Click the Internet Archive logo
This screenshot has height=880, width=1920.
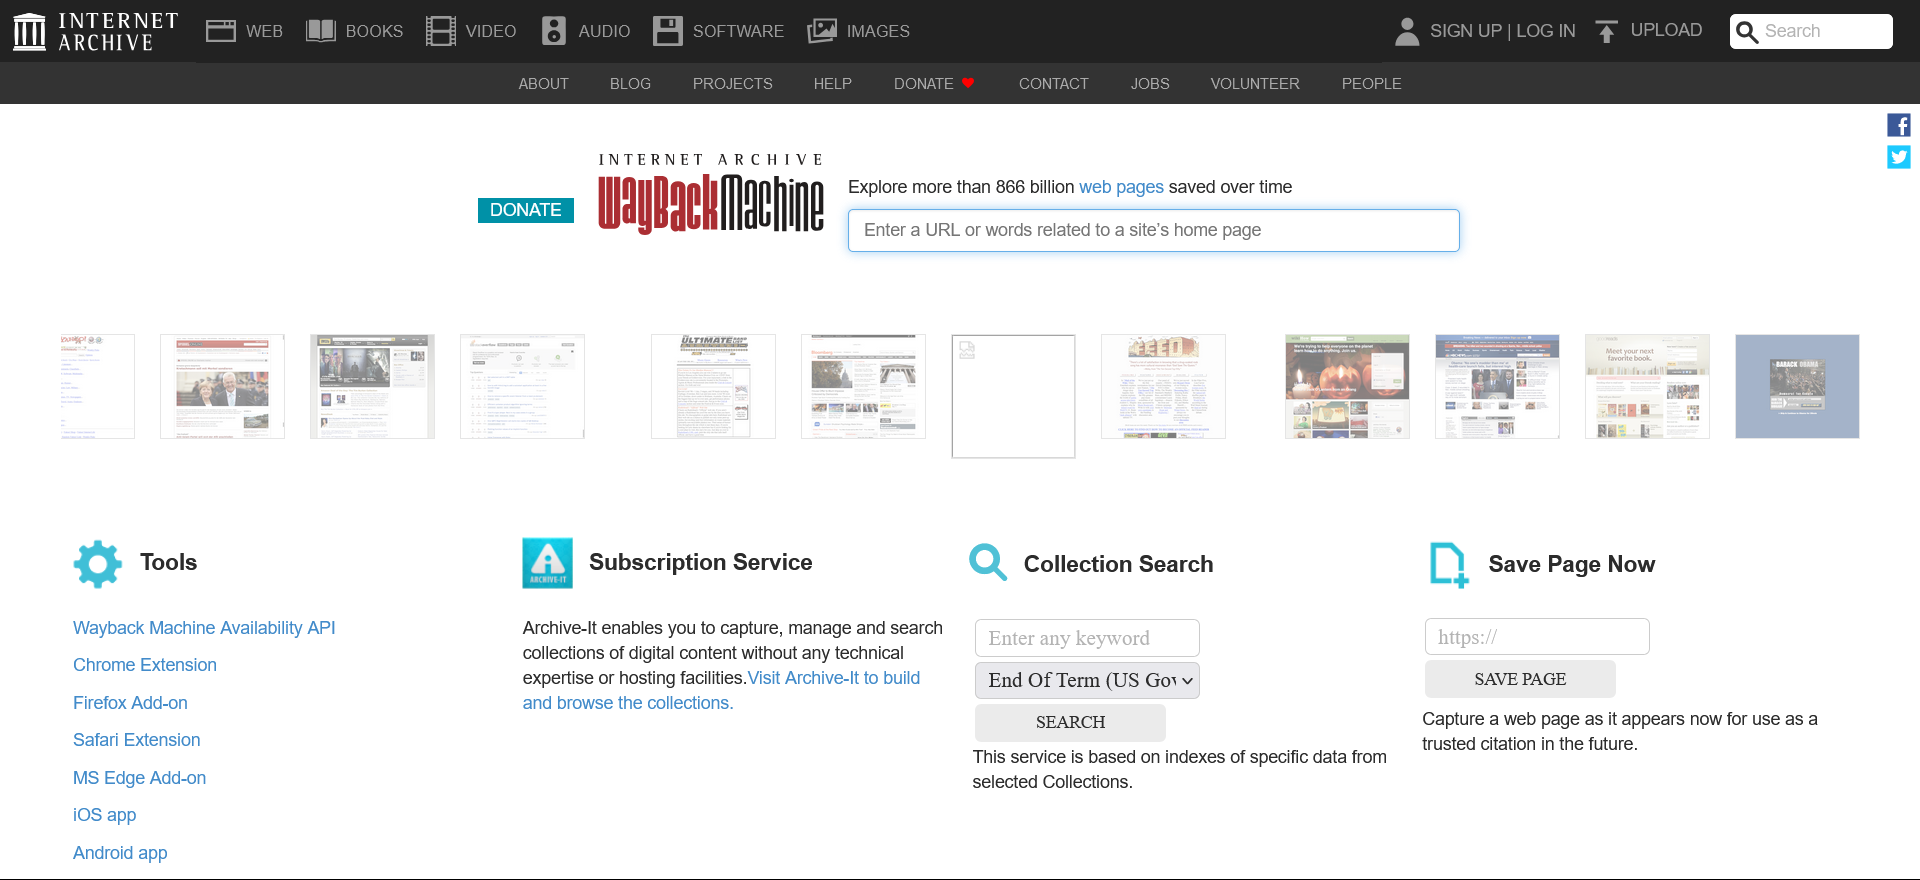[96, 31]
